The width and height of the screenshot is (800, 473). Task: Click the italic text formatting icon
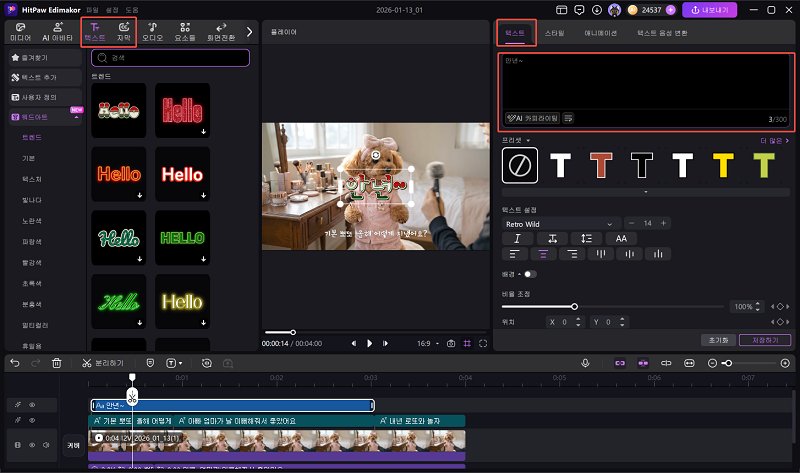tap(517, 239)
